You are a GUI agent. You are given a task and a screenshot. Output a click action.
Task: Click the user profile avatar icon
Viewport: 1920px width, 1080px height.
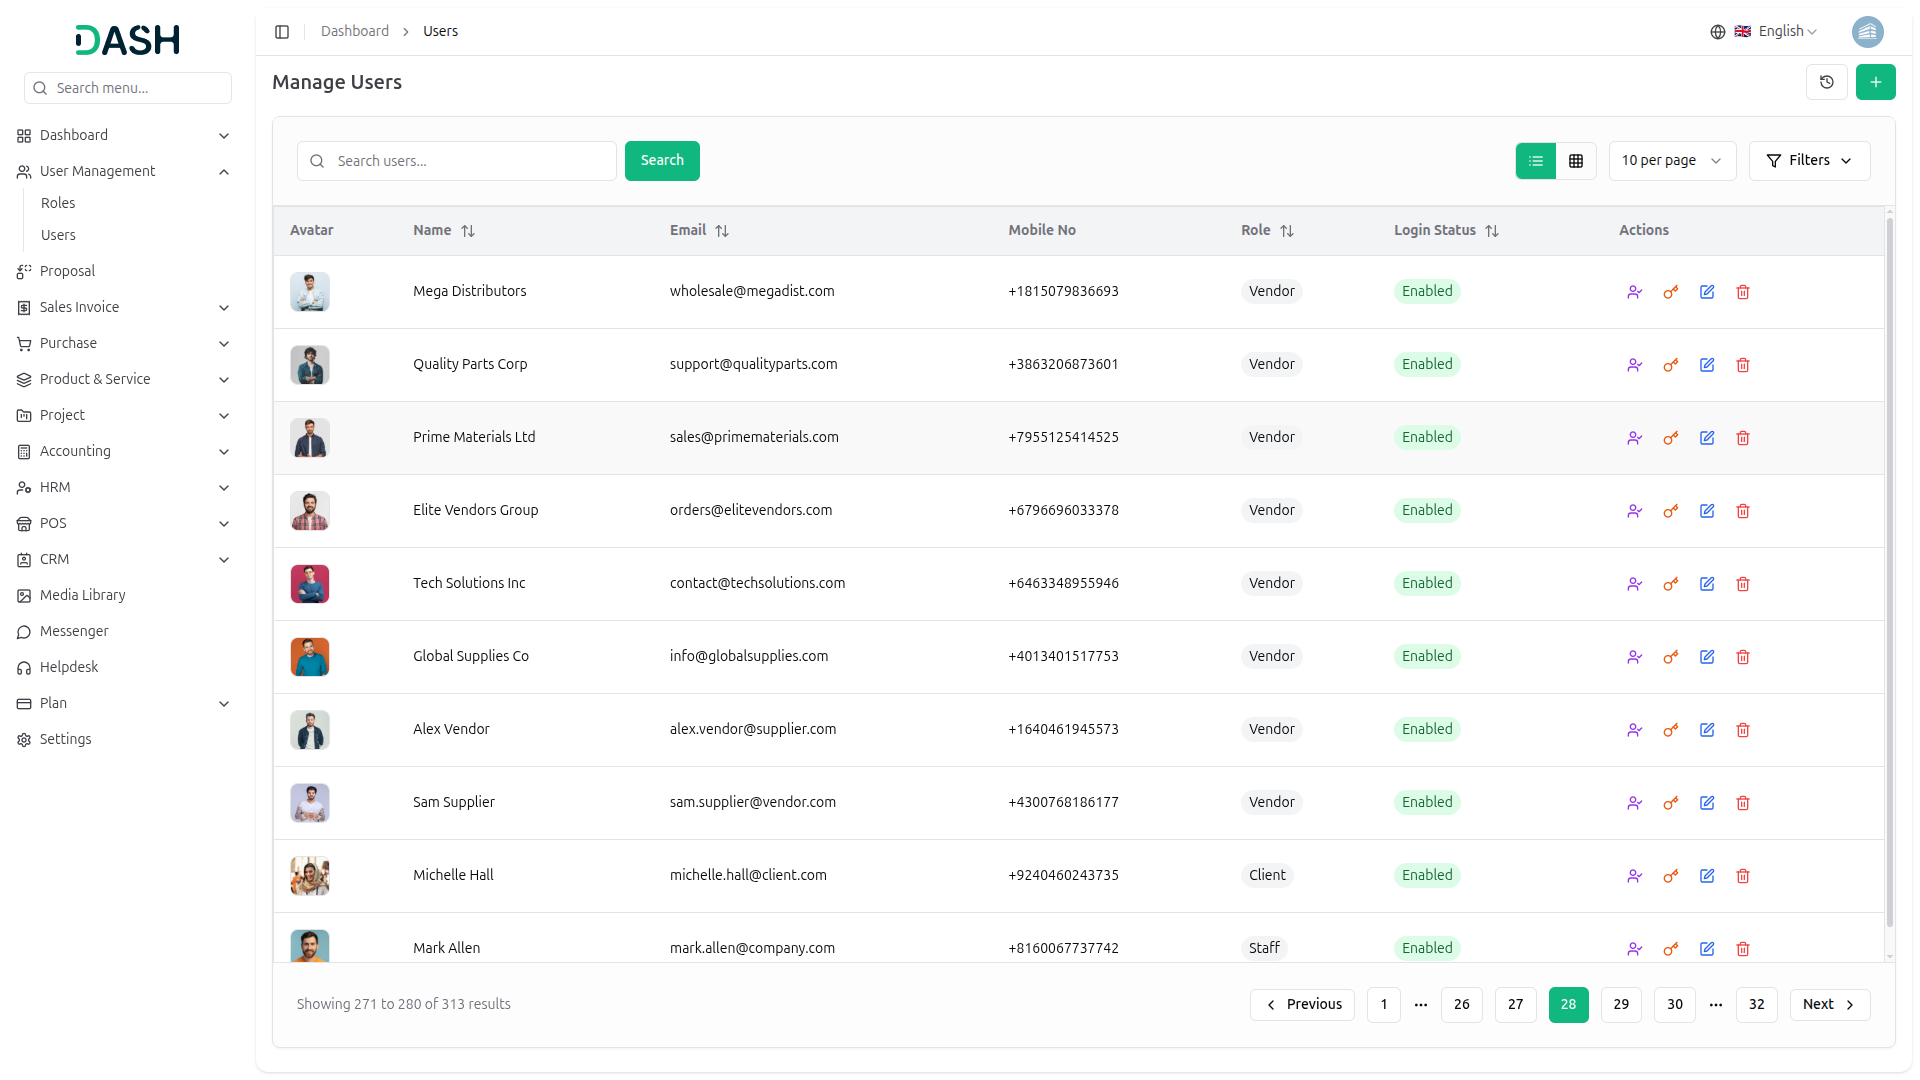(x=1867, y=32)
